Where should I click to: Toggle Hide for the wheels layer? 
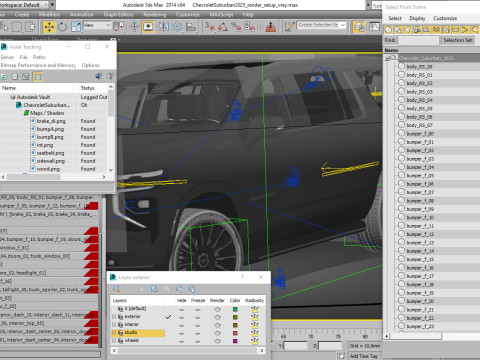(182, 341)
